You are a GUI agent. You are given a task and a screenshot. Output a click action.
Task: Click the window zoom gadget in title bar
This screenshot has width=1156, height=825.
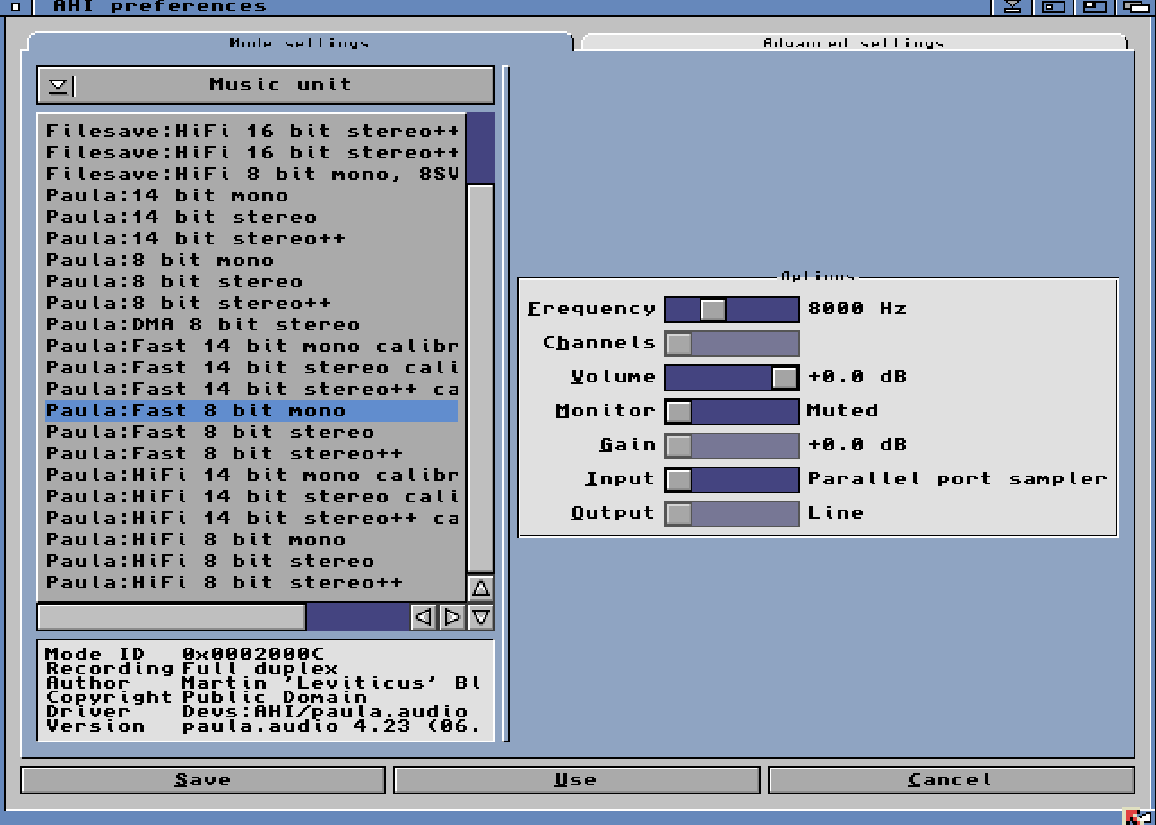coord(1094,7)
